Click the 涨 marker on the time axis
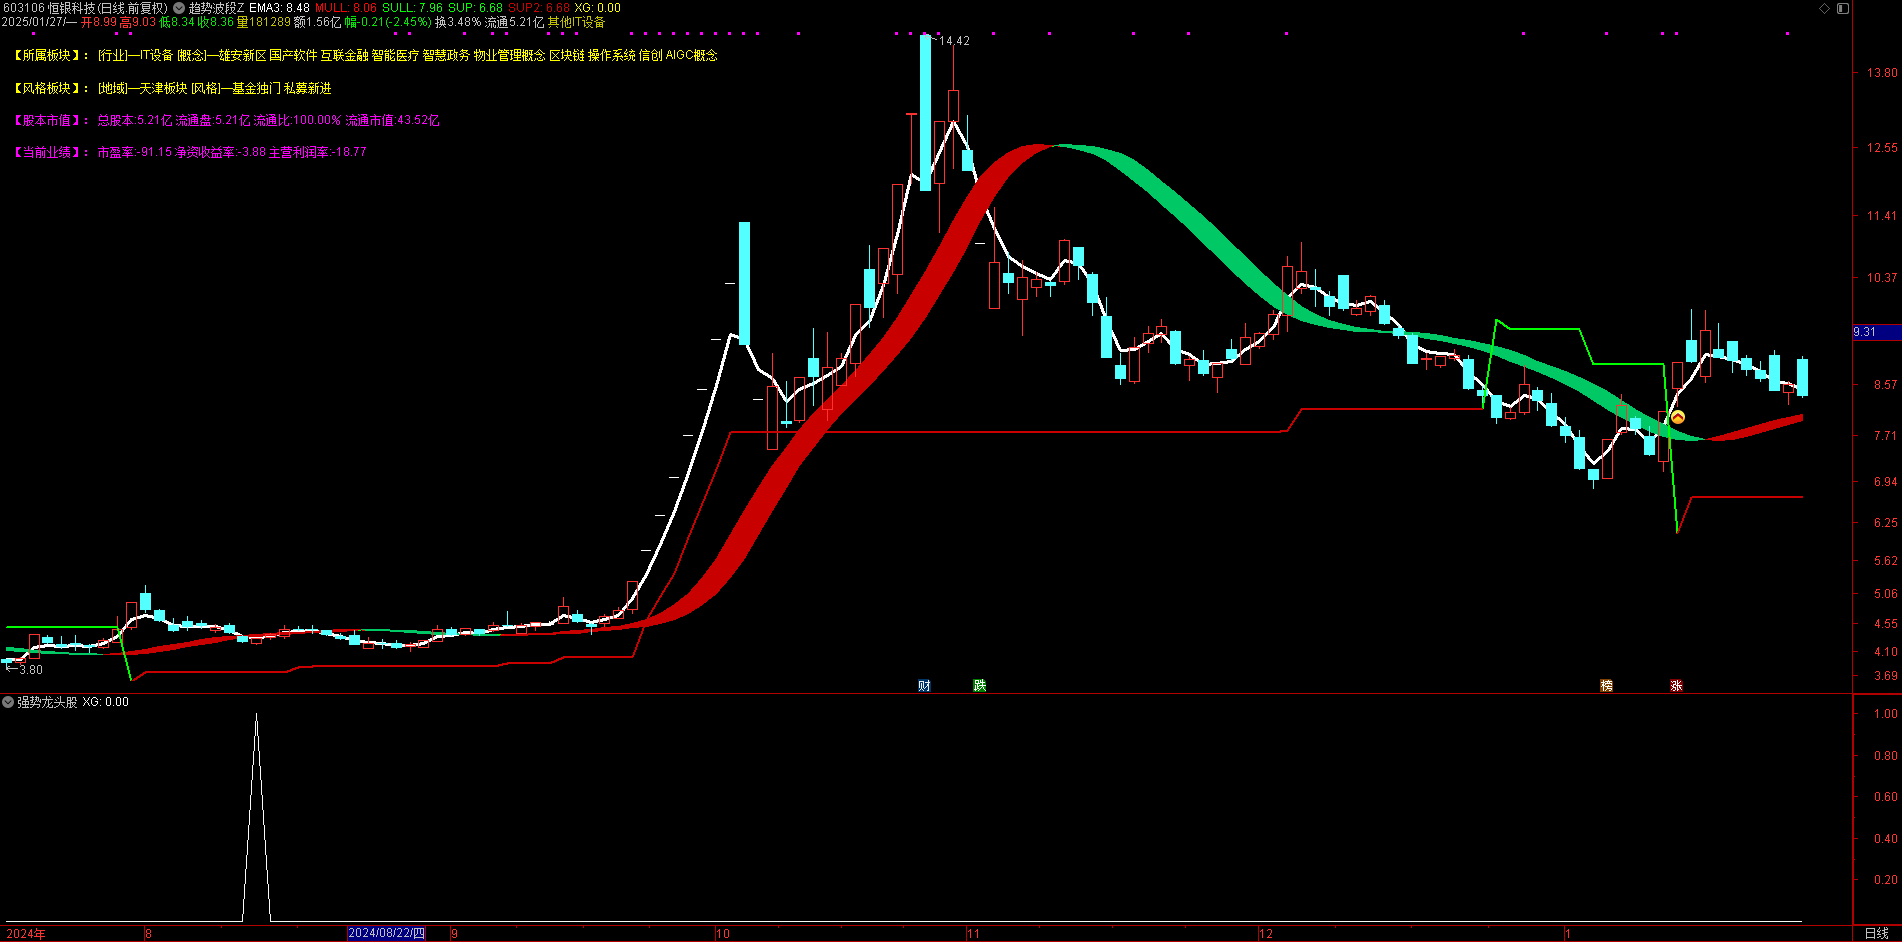 (x=1676, y=685)
